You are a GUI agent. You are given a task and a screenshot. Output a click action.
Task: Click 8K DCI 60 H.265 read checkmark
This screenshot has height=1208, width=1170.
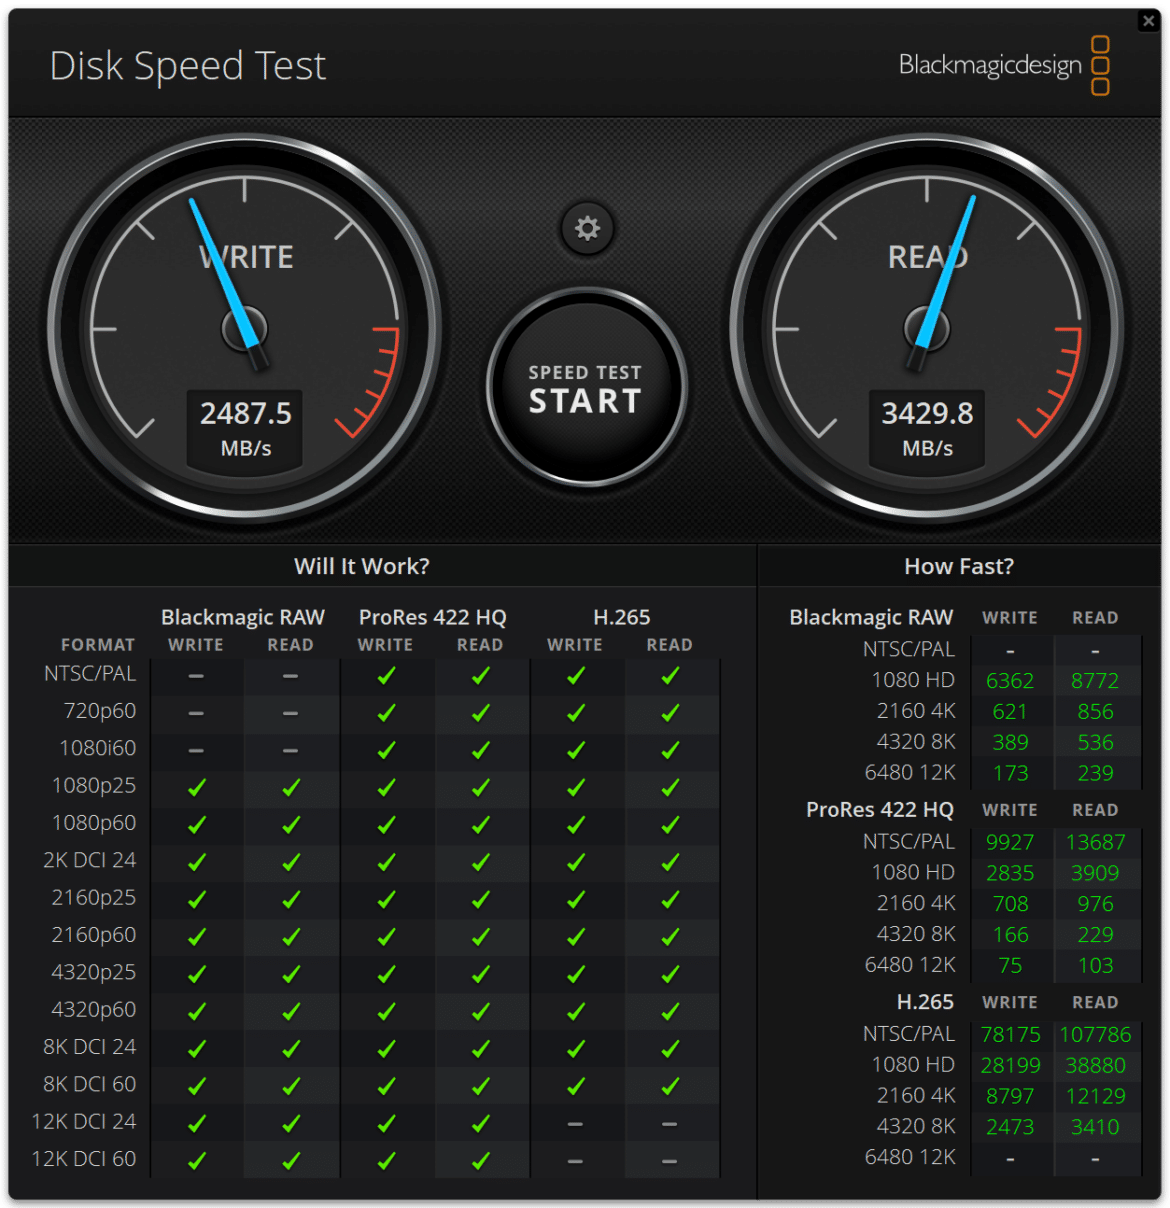670,1086
